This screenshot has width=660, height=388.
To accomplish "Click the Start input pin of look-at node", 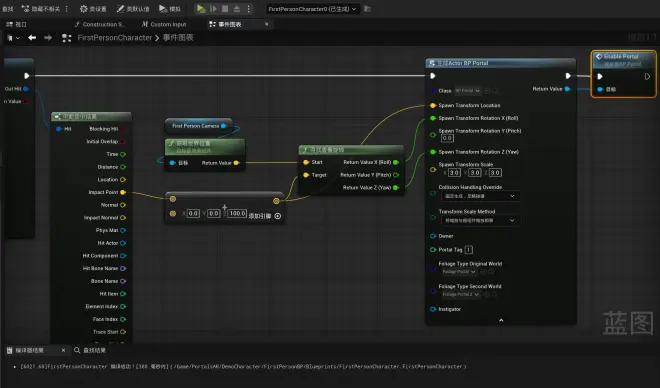I will [x=306, y=162].
